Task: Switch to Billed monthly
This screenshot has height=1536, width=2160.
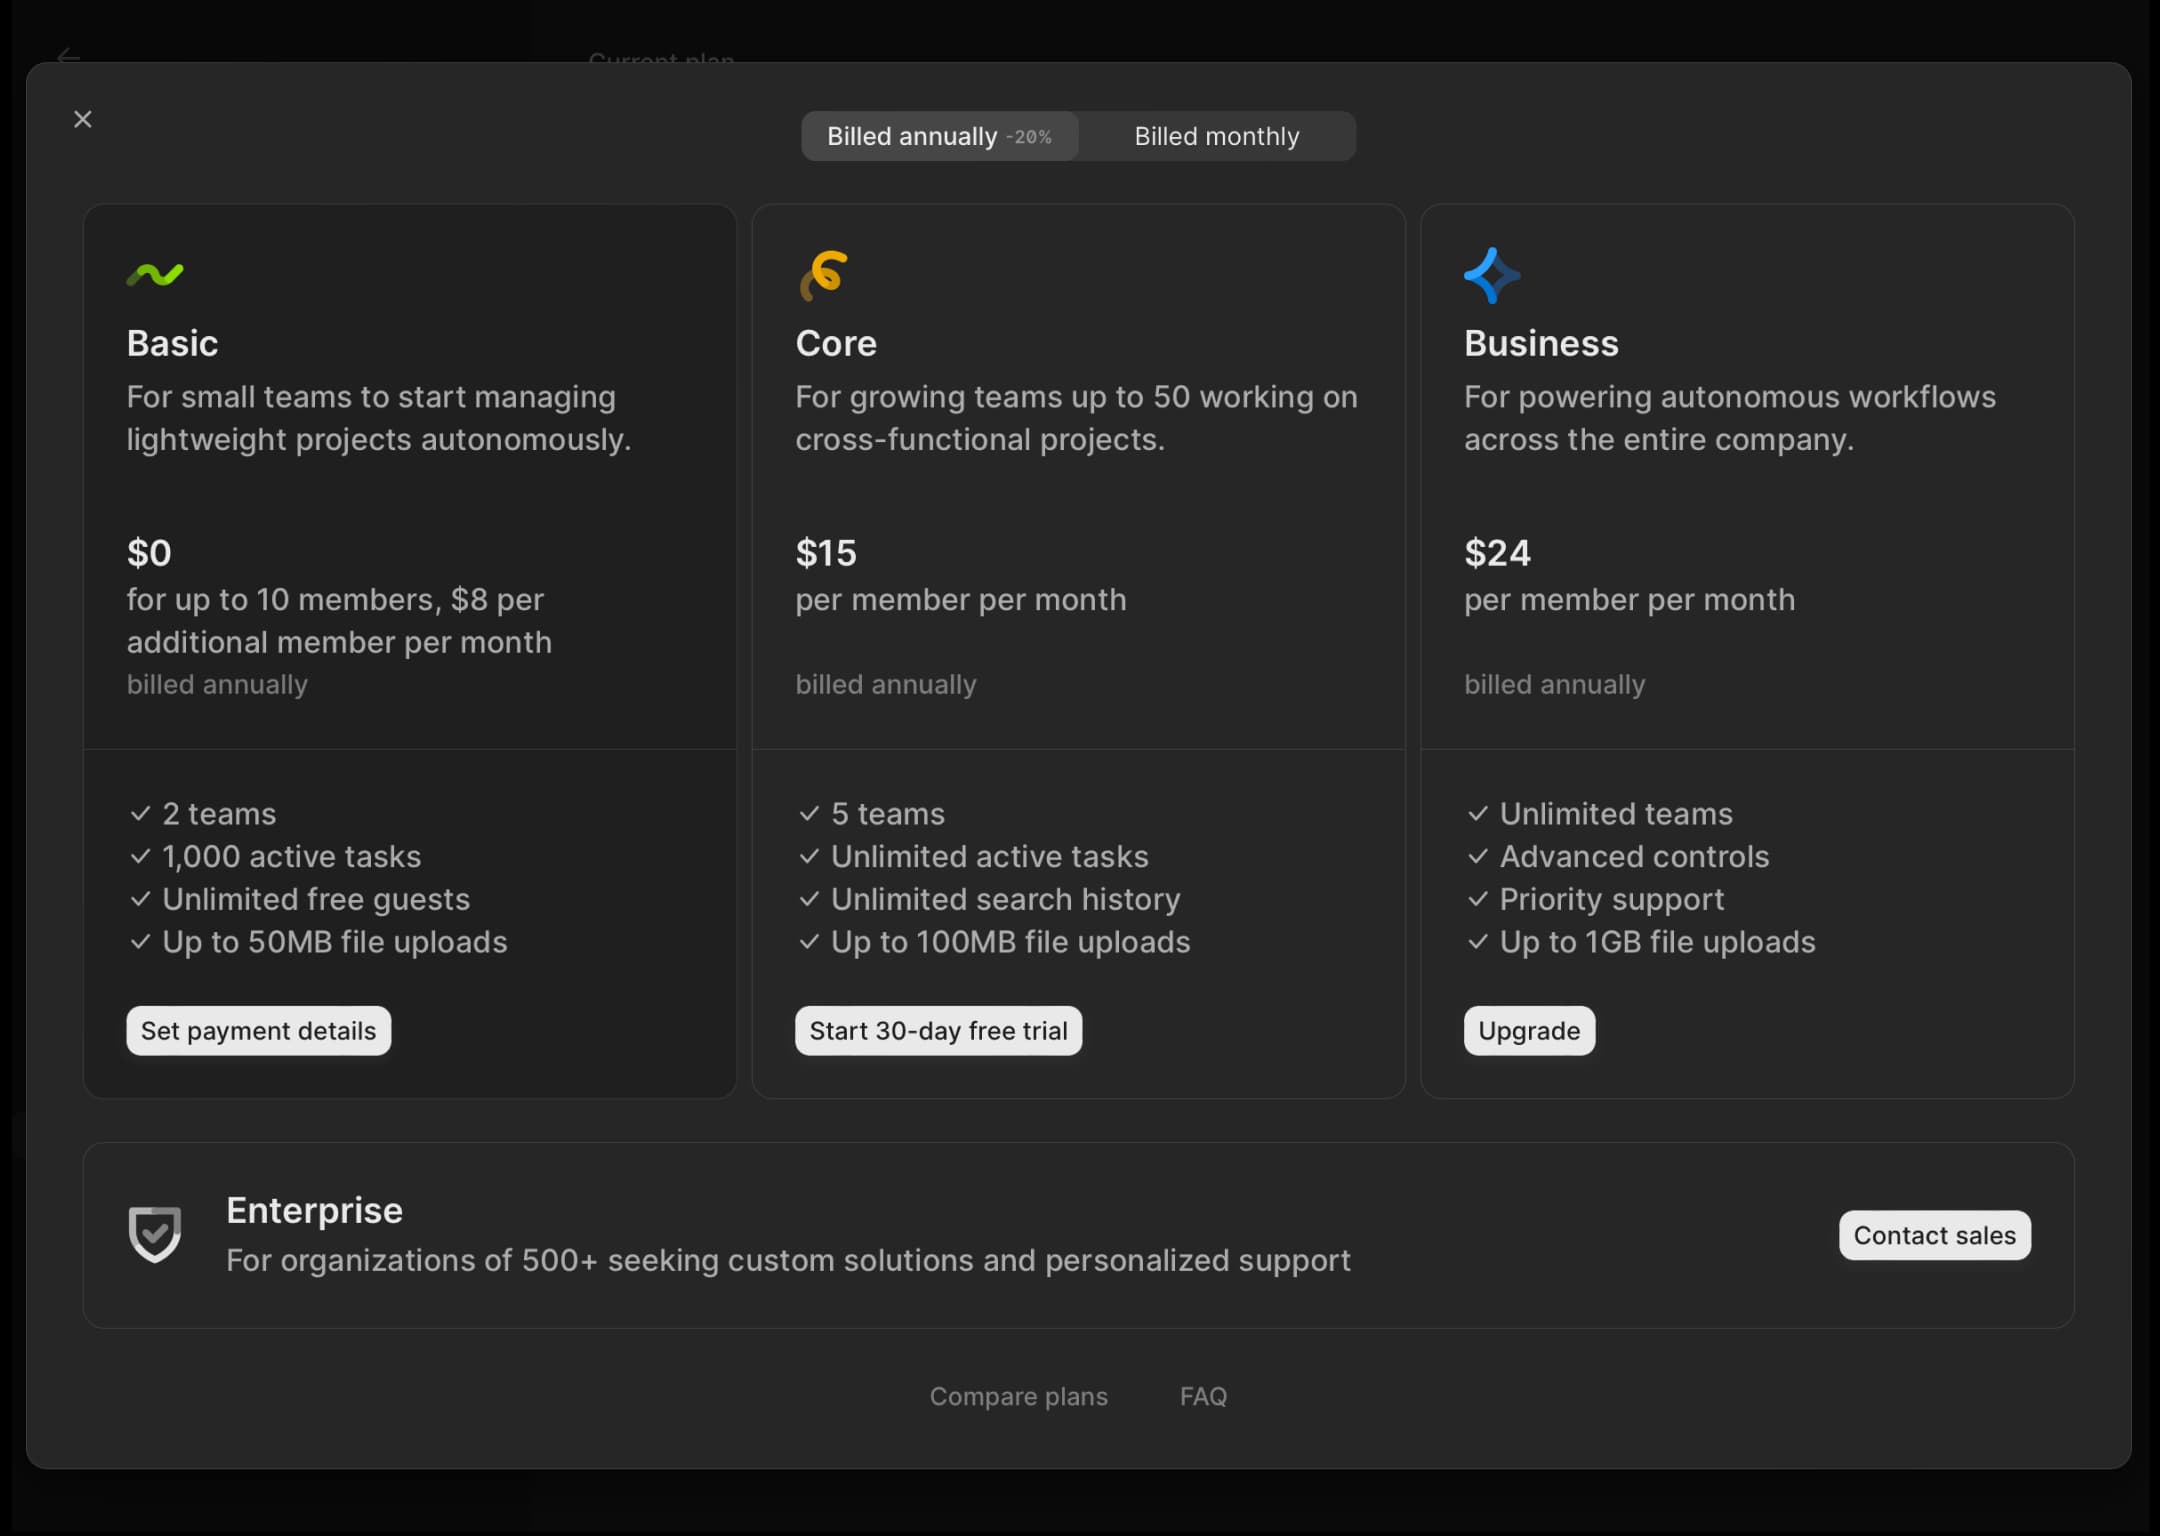Action: (x=1216, y=136)
